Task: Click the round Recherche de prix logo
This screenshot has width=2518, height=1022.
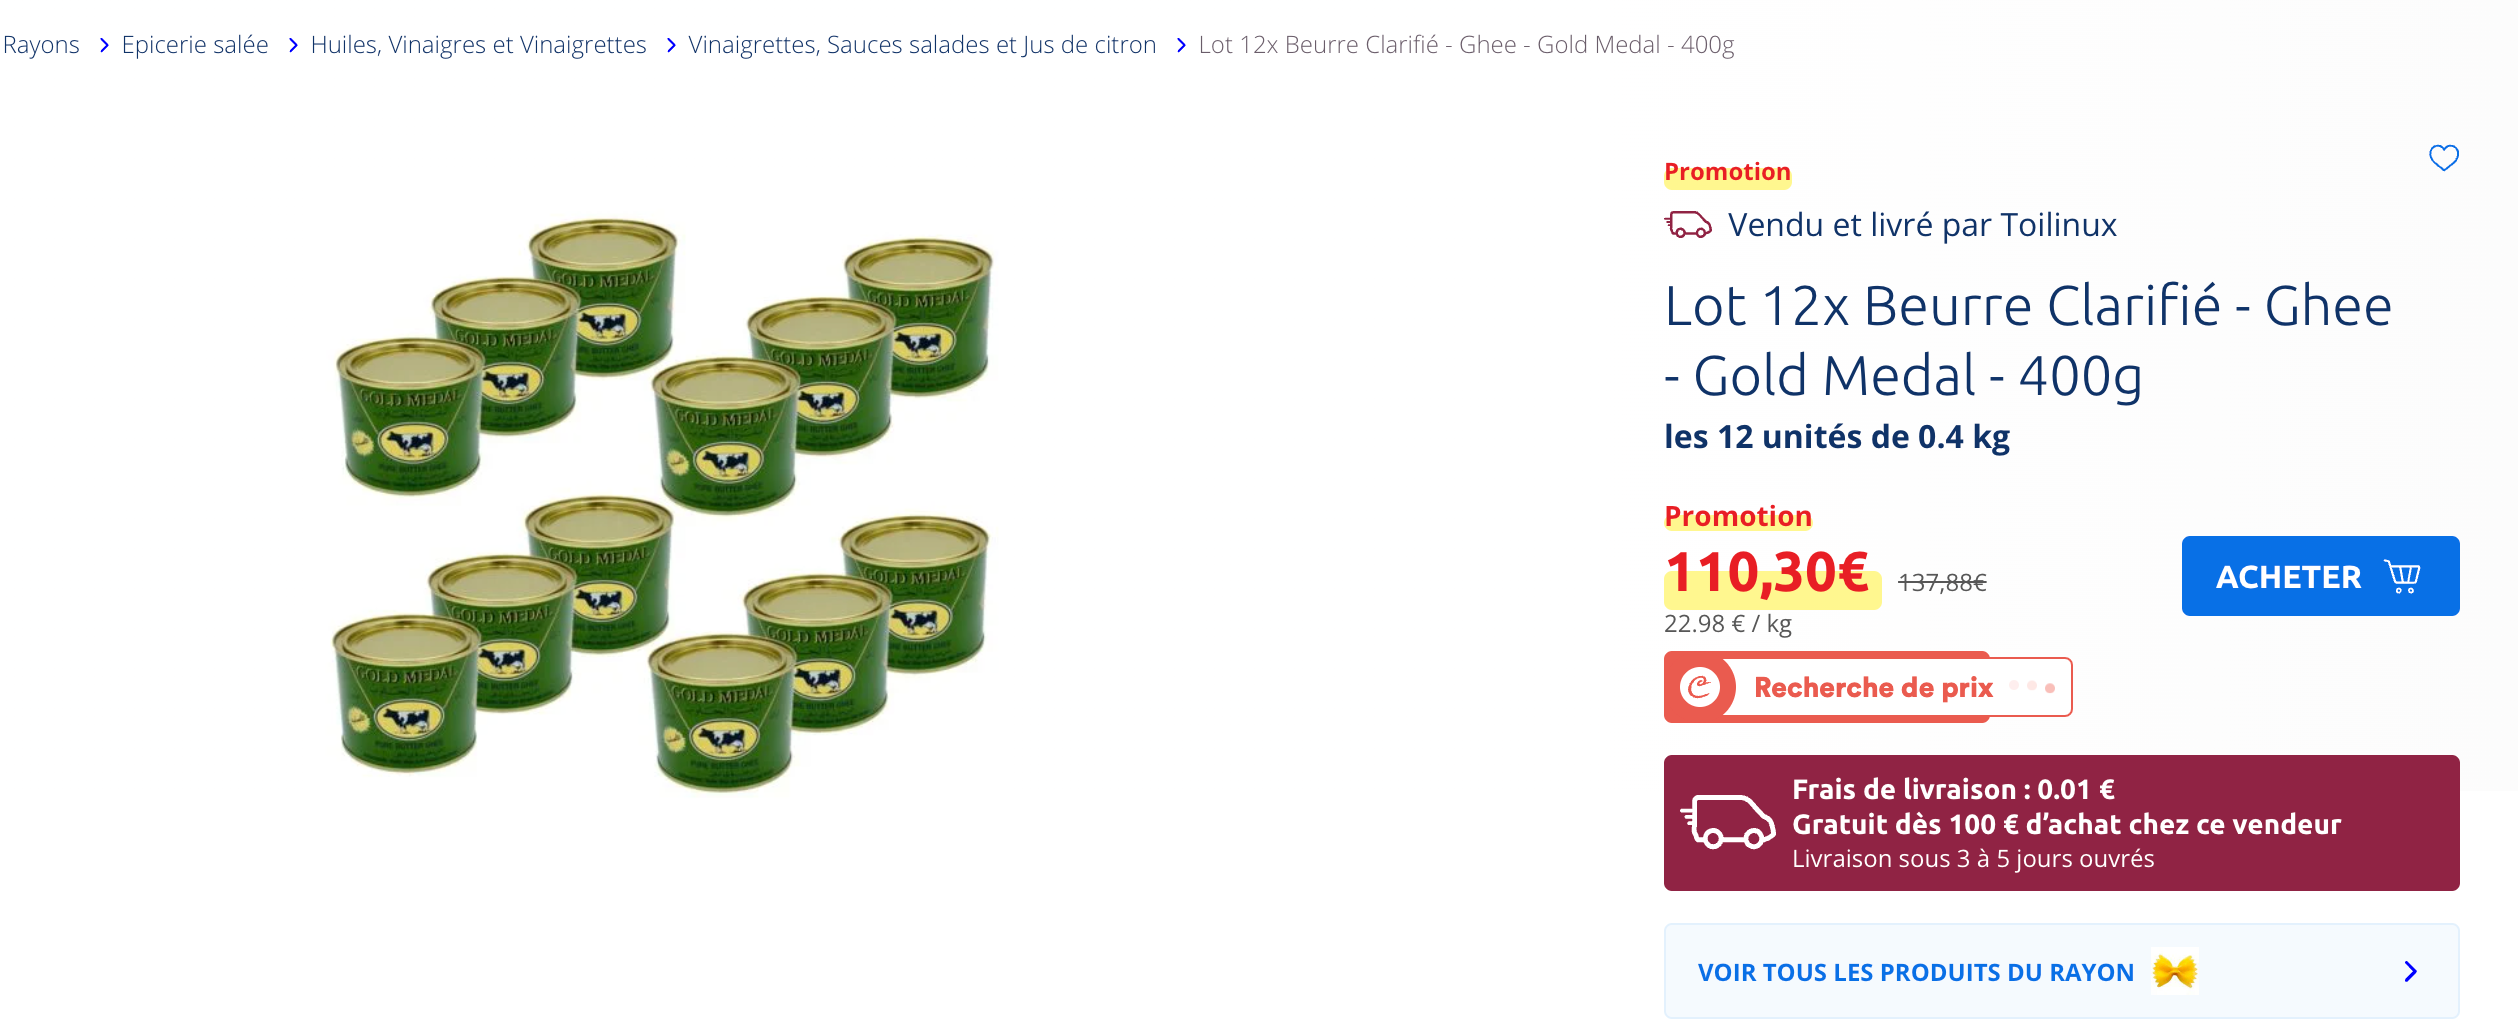Action: click(x=1699, y=687)
